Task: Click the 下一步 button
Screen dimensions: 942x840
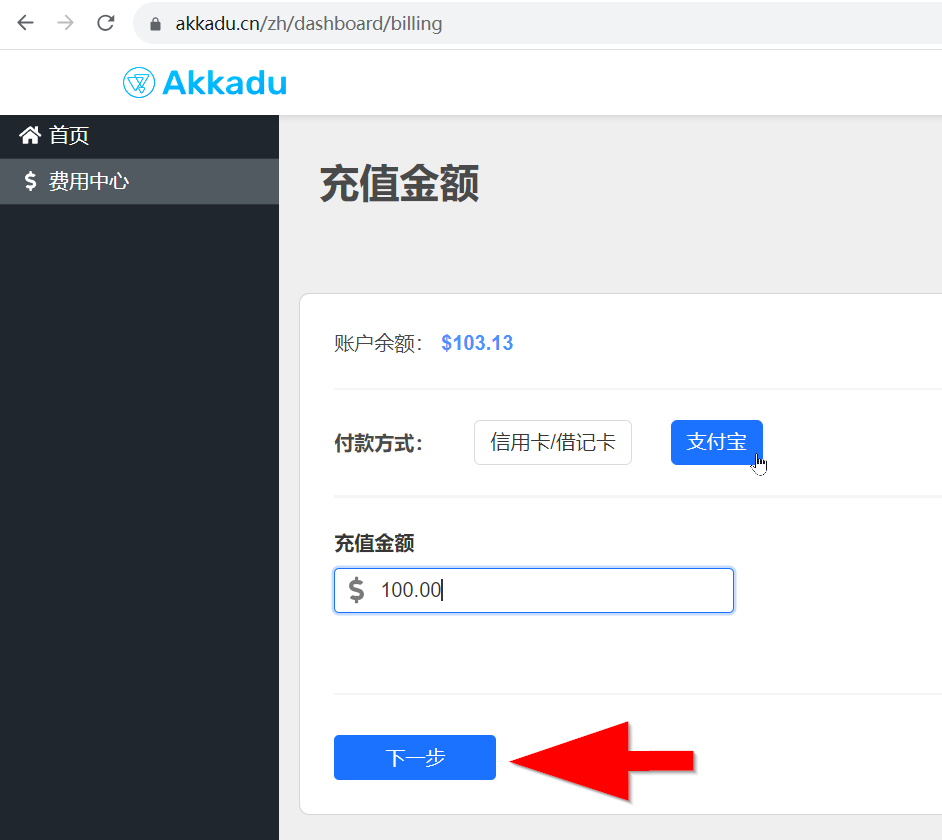Action: coord(415,757)
